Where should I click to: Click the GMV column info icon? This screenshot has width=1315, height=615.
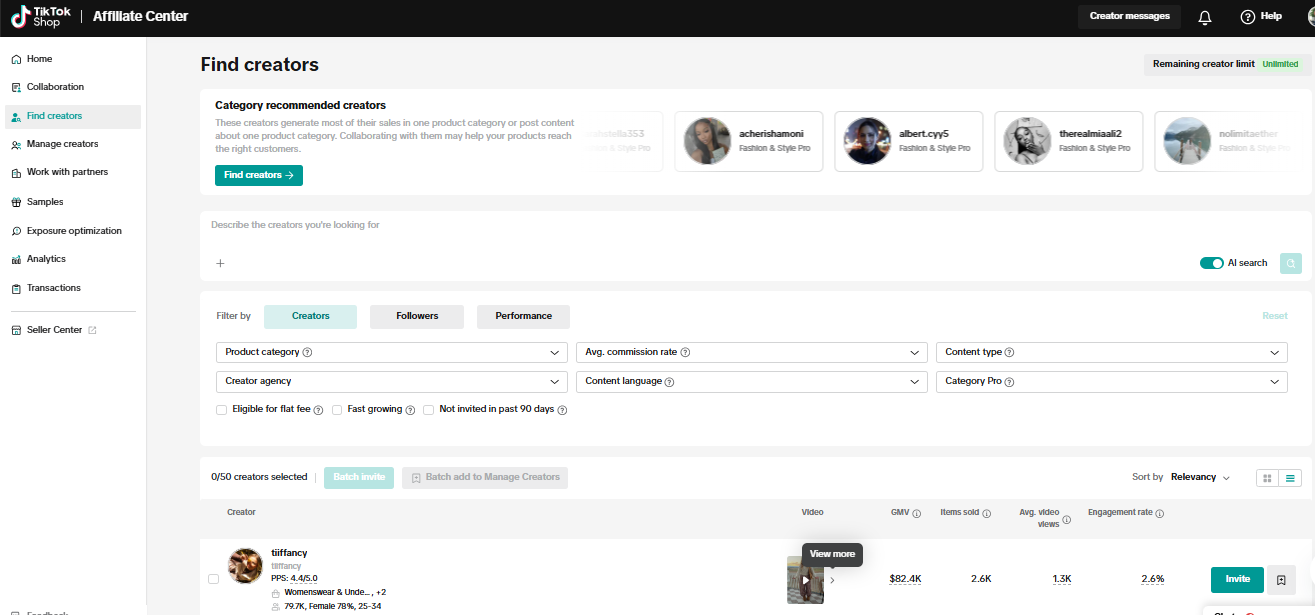pyautogui.click(x=916, y=514)
